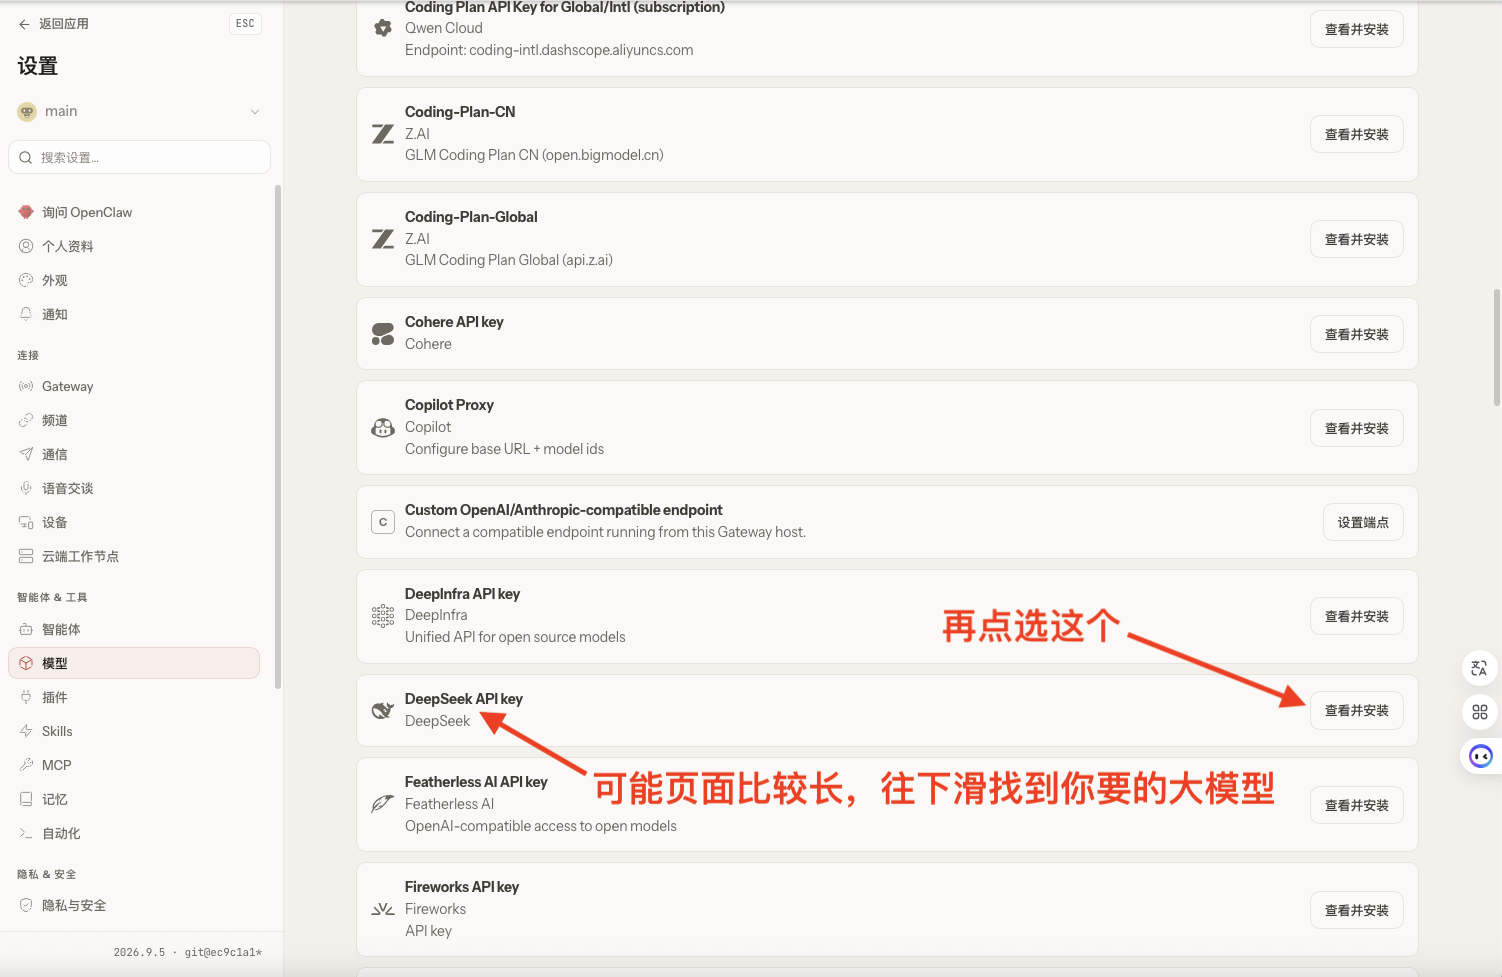Click 查看并安装 for Copilot Proxy
Image resolution: width=1502 pixels, height=977 pixels.
[x=1356, y=428]
